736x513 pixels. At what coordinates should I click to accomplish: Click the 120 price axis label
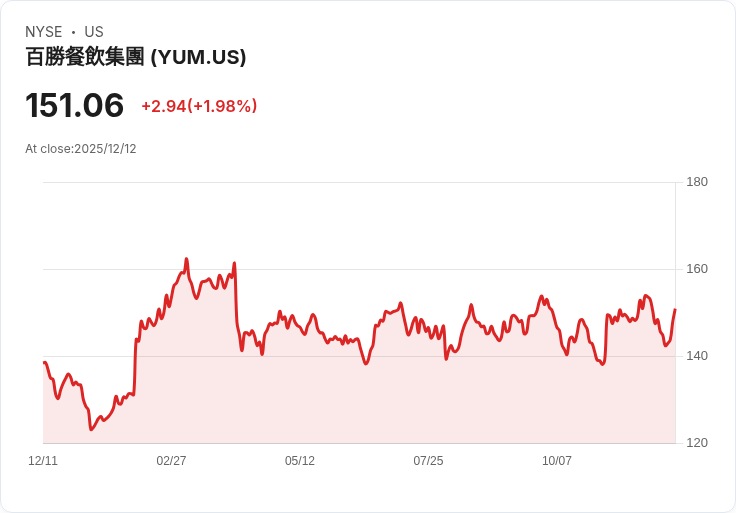click(x=697, y=443)
